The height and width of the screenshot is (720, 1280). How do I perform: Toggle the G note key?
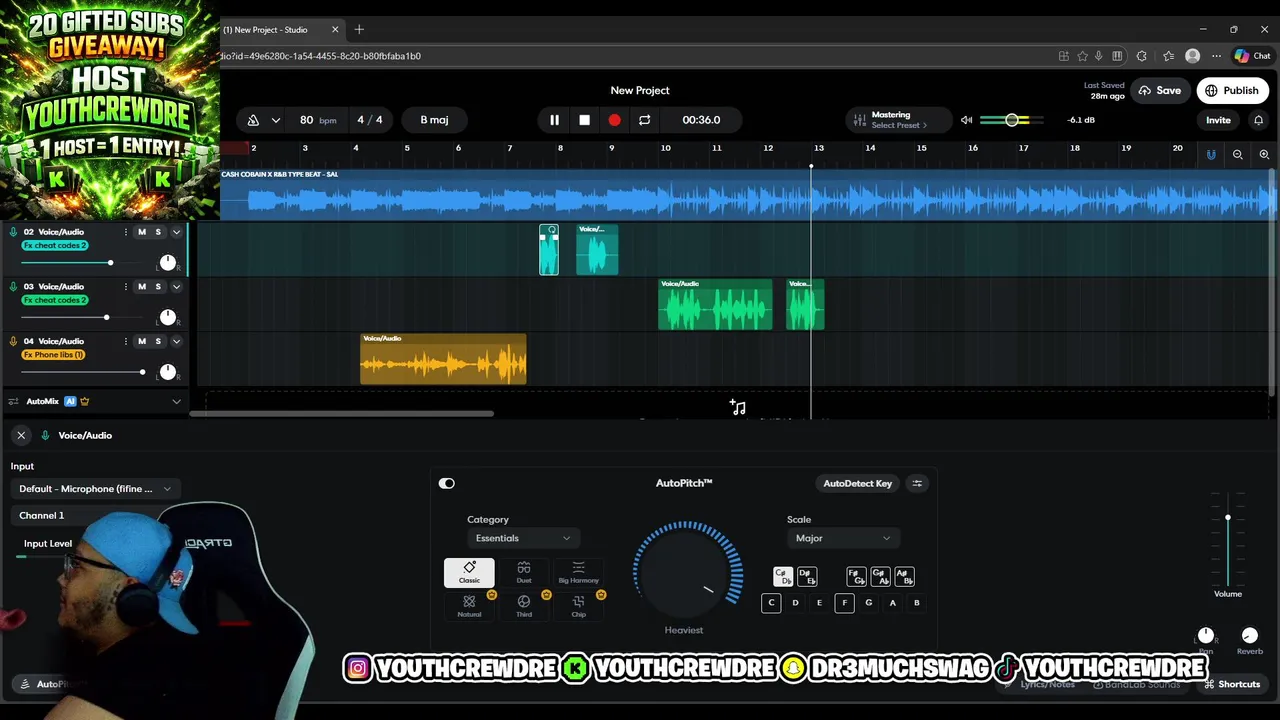(868, 603)
